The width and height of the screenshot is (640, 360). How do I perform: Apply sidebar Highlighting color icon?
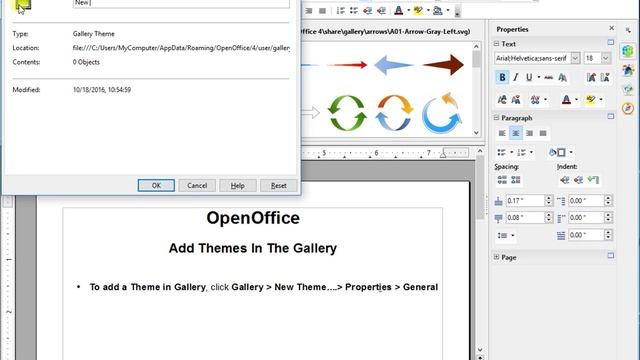591,99
